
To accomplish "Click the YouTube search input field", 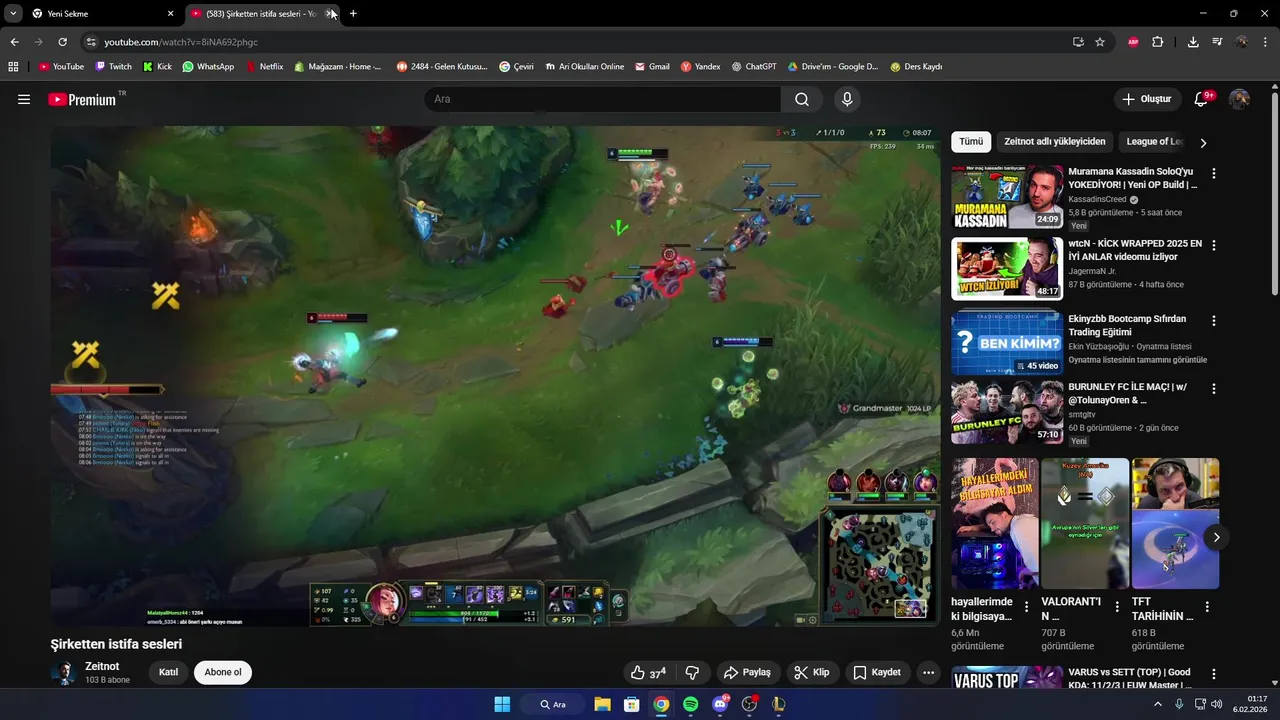I will (602, 99).
